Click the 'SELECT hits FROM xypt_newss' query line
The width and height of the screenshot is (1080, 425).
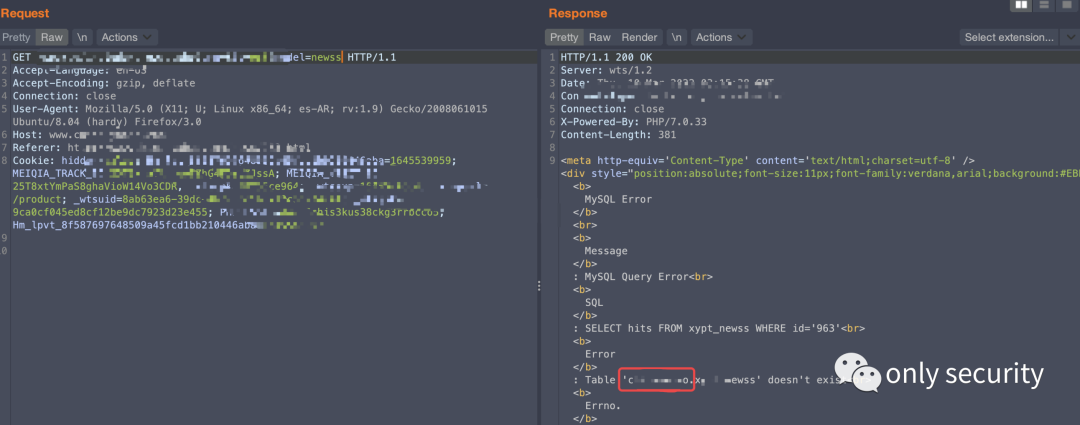point(718,328)
